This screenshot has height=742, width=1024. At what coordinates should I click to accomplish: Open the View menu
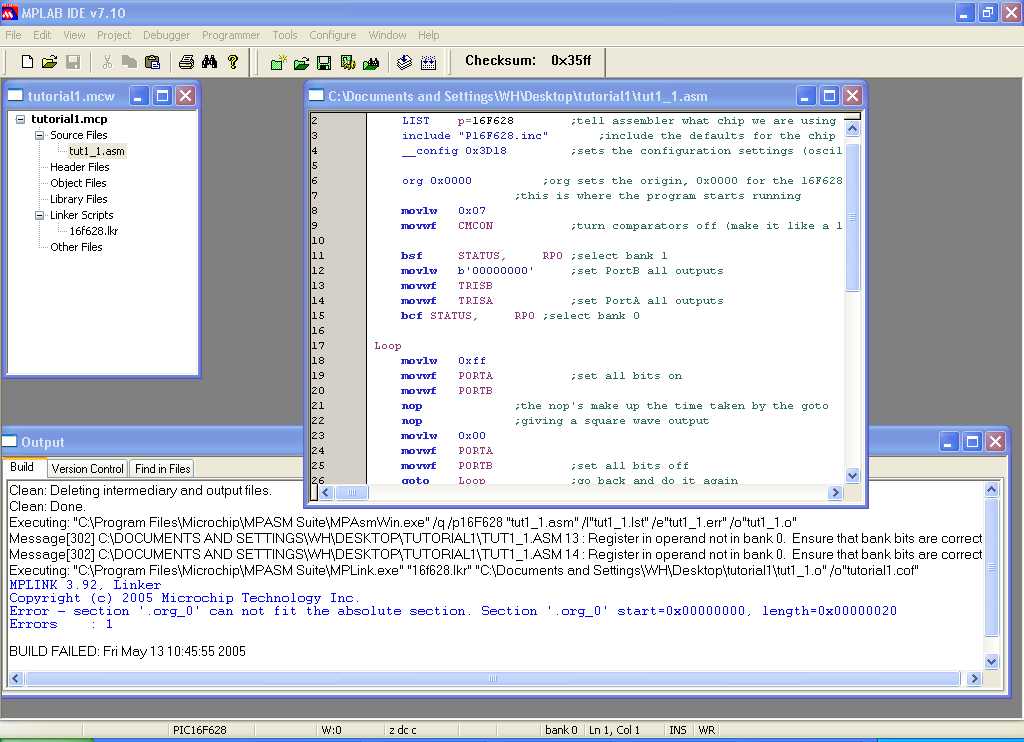point(74,35)
